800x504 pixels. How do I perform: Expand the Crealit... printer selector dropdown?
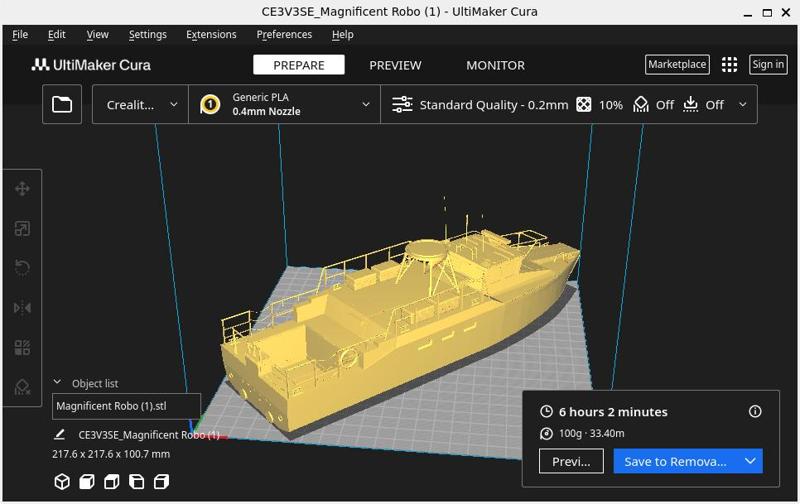(x=140, y=105)
